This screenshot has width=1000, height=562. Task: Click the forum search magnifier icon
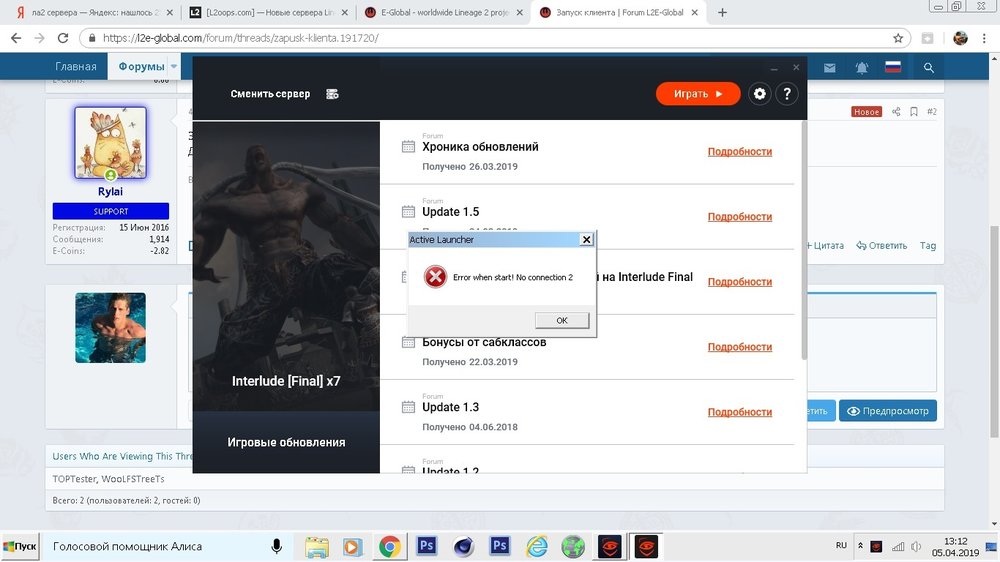tap(929, 67)
